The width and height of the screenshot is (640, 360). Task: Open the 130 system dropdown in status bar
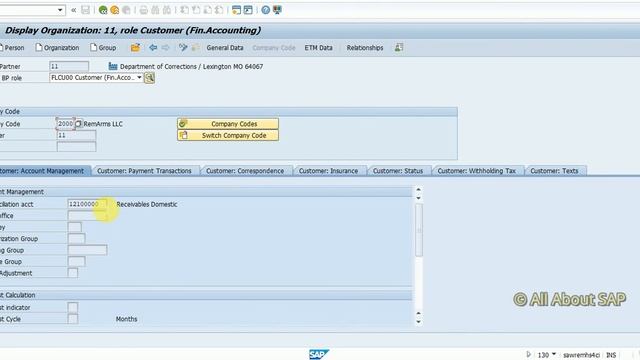tap(554, 354)
